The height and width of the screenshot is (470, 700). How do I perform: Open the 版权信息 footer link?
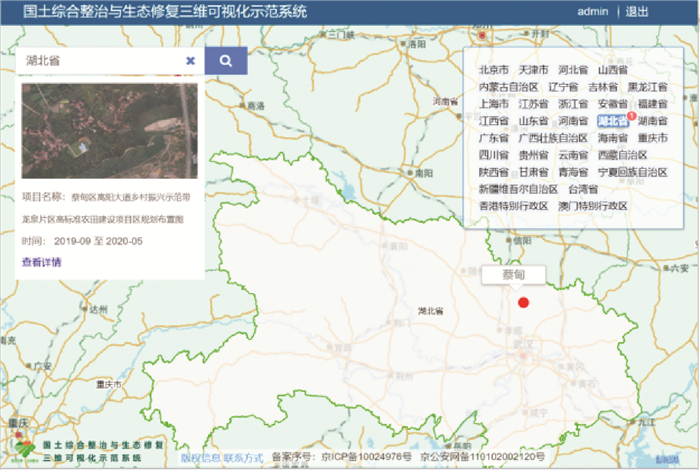200,458
